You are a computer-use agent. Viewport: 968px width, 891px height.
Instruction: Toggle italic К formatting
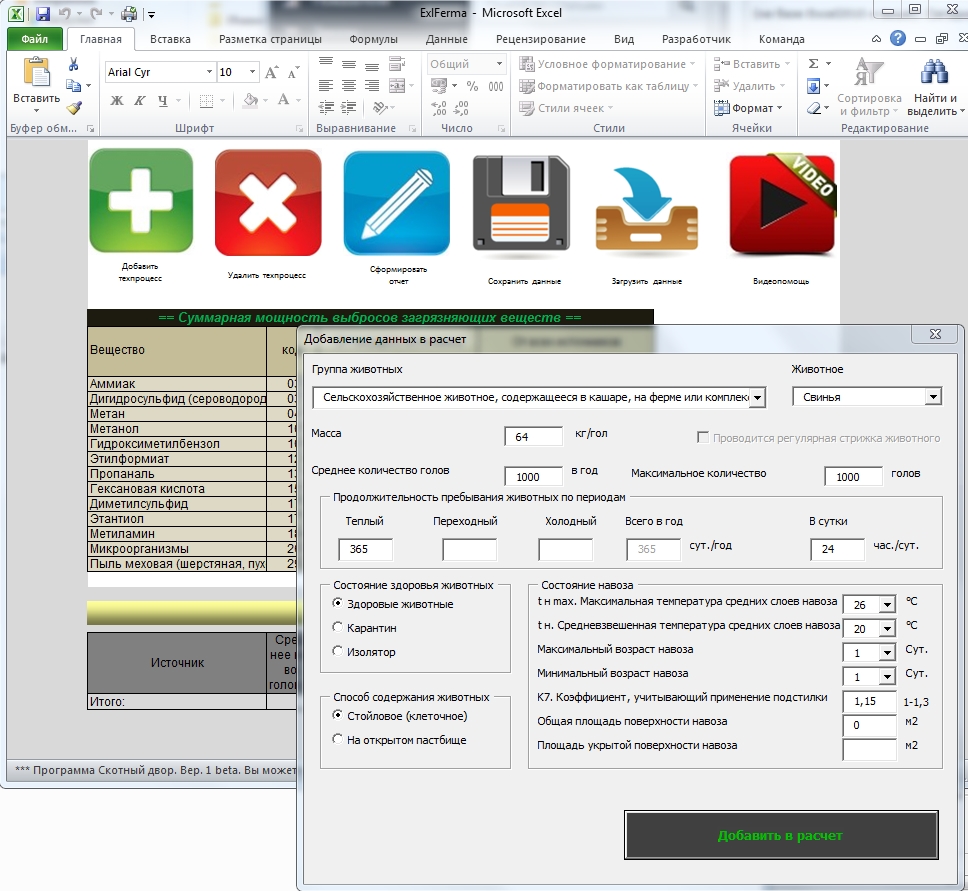click(x=140, y=101)
